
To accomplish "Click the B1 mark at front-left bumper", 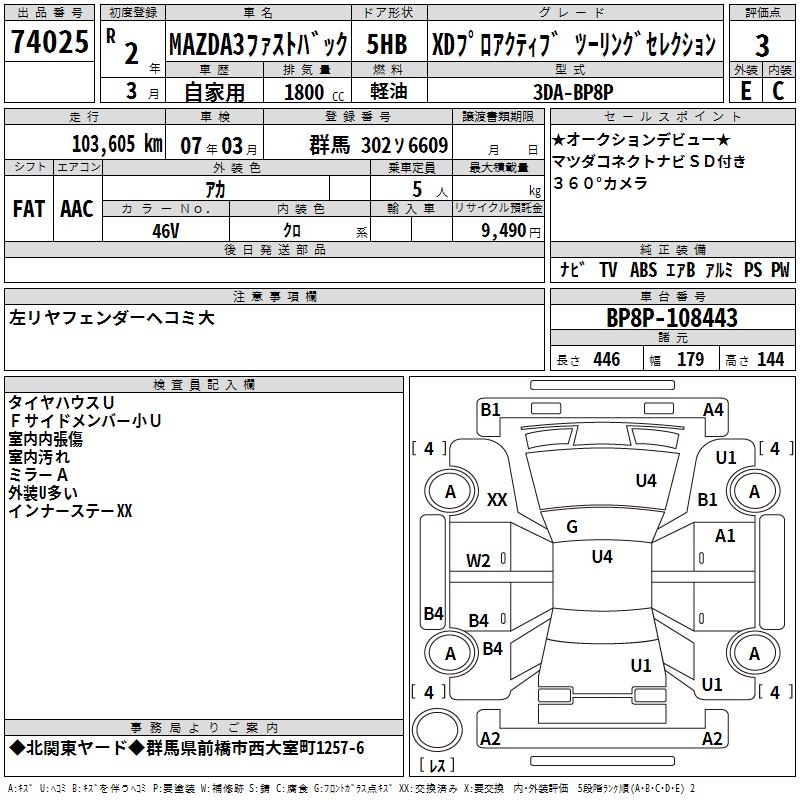I will click(490, 410).
